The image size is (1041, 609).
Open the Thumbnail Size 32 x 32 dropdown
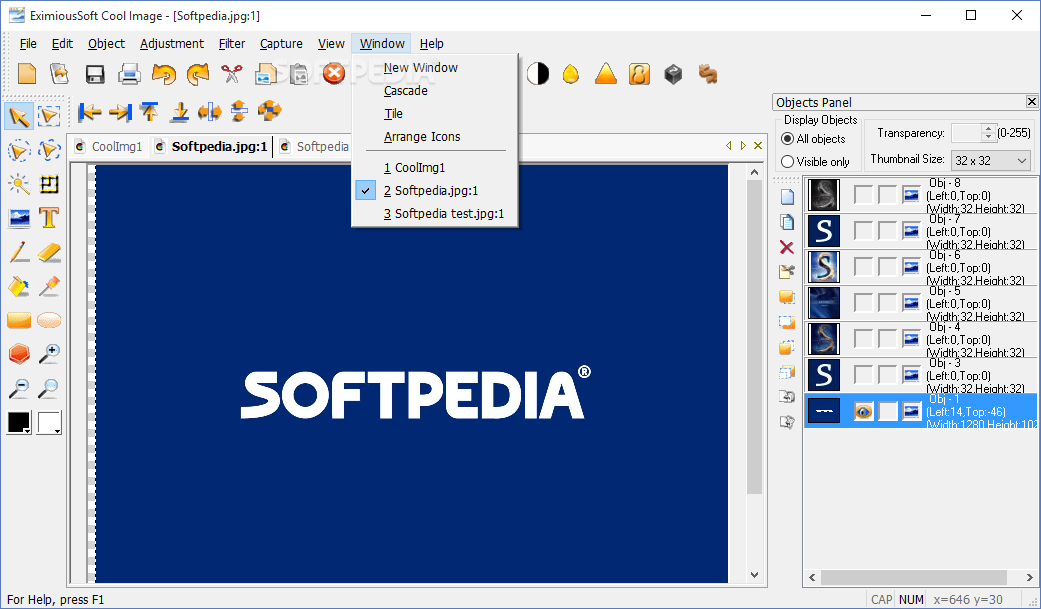tap(991, 160)
